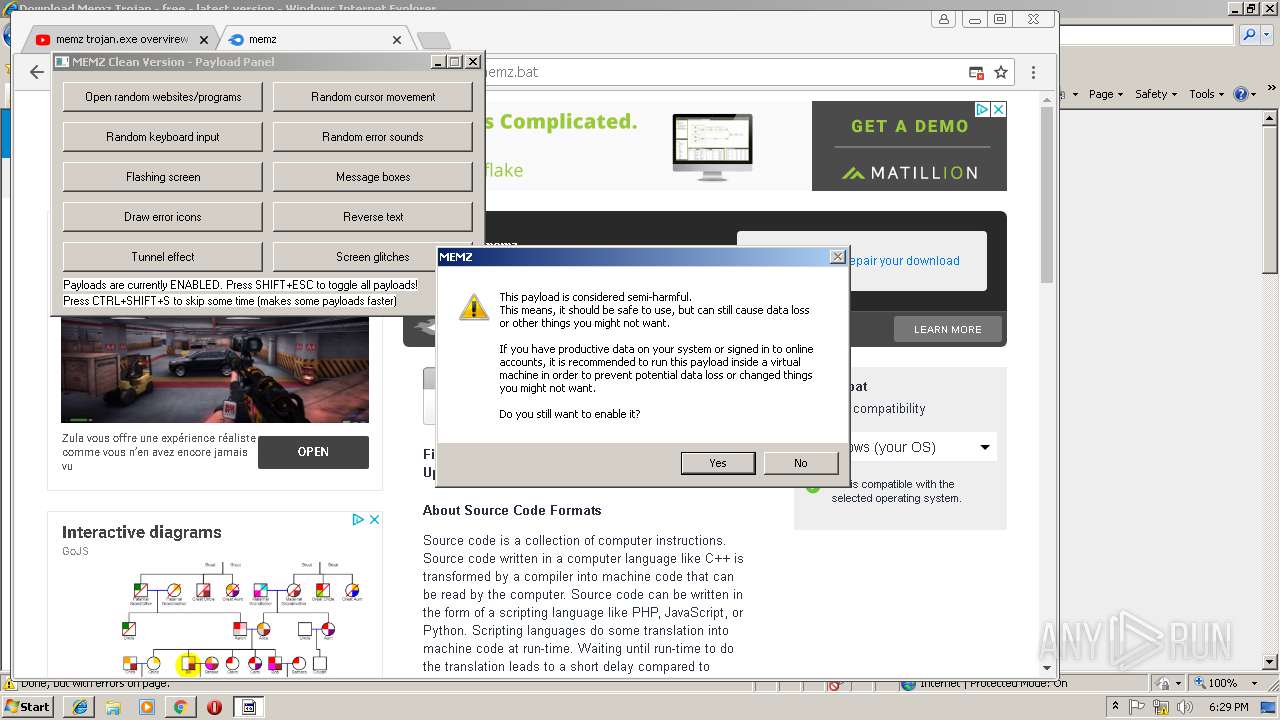
Task: Open Chrome three-dot menu
Action: [x=1033, y=73]
